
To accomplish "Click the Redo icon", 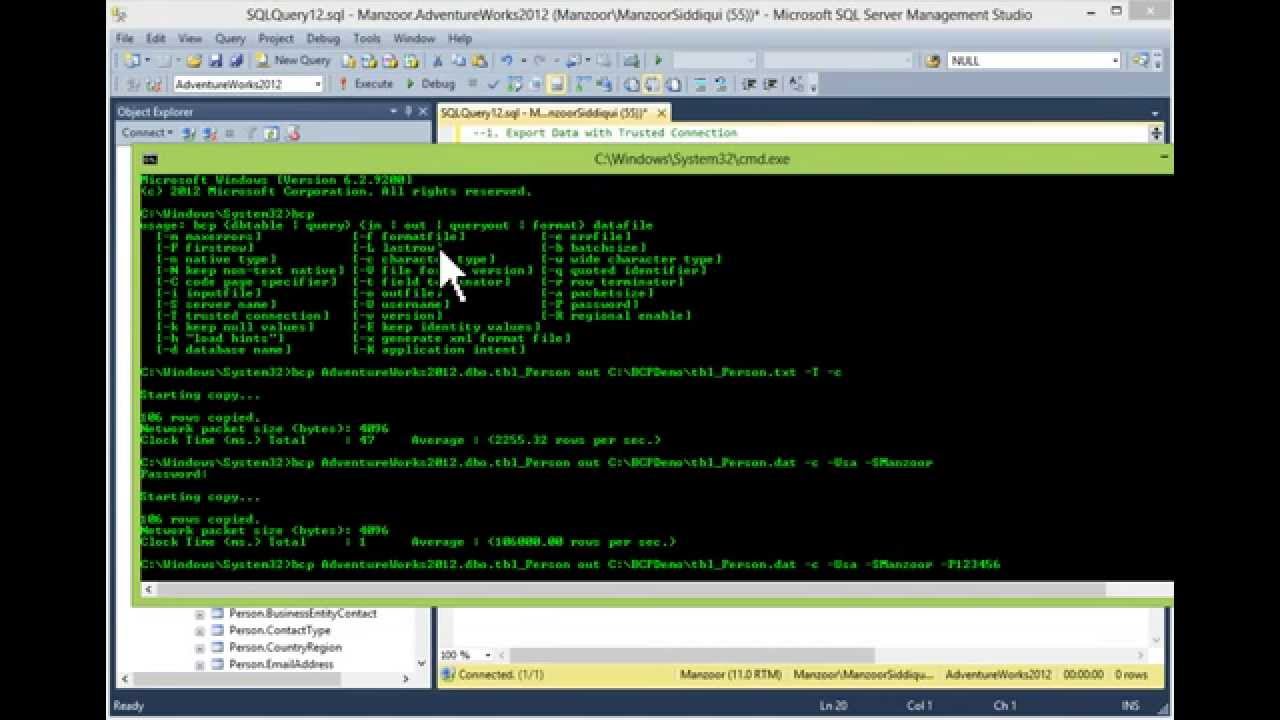I will pyautogui.click(x=541, y=60).
